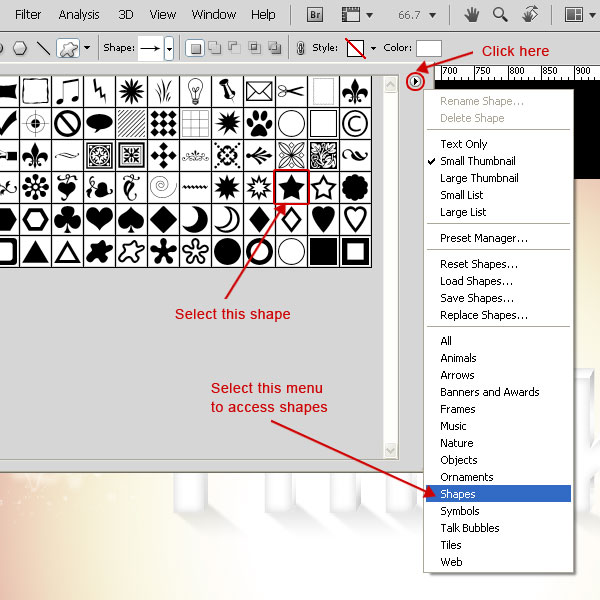
Task: Open the 3D menu
Action: pyautogui.click(x=126, y=15)
